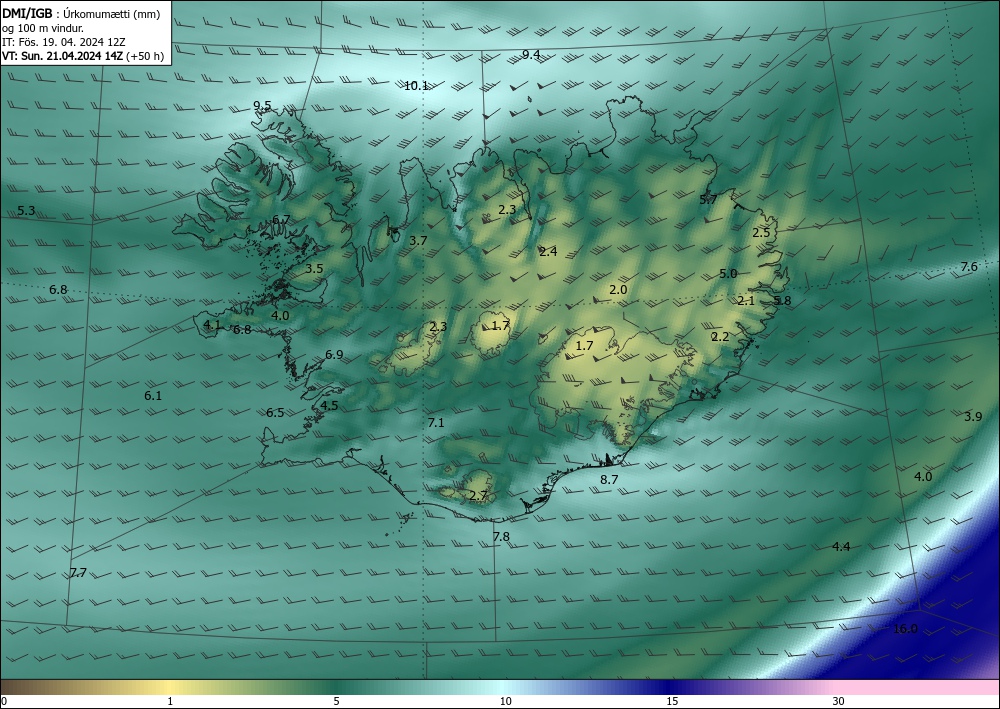Click the 9.4 value on the map
This screenshot has height=709, width=1000.
531,55
